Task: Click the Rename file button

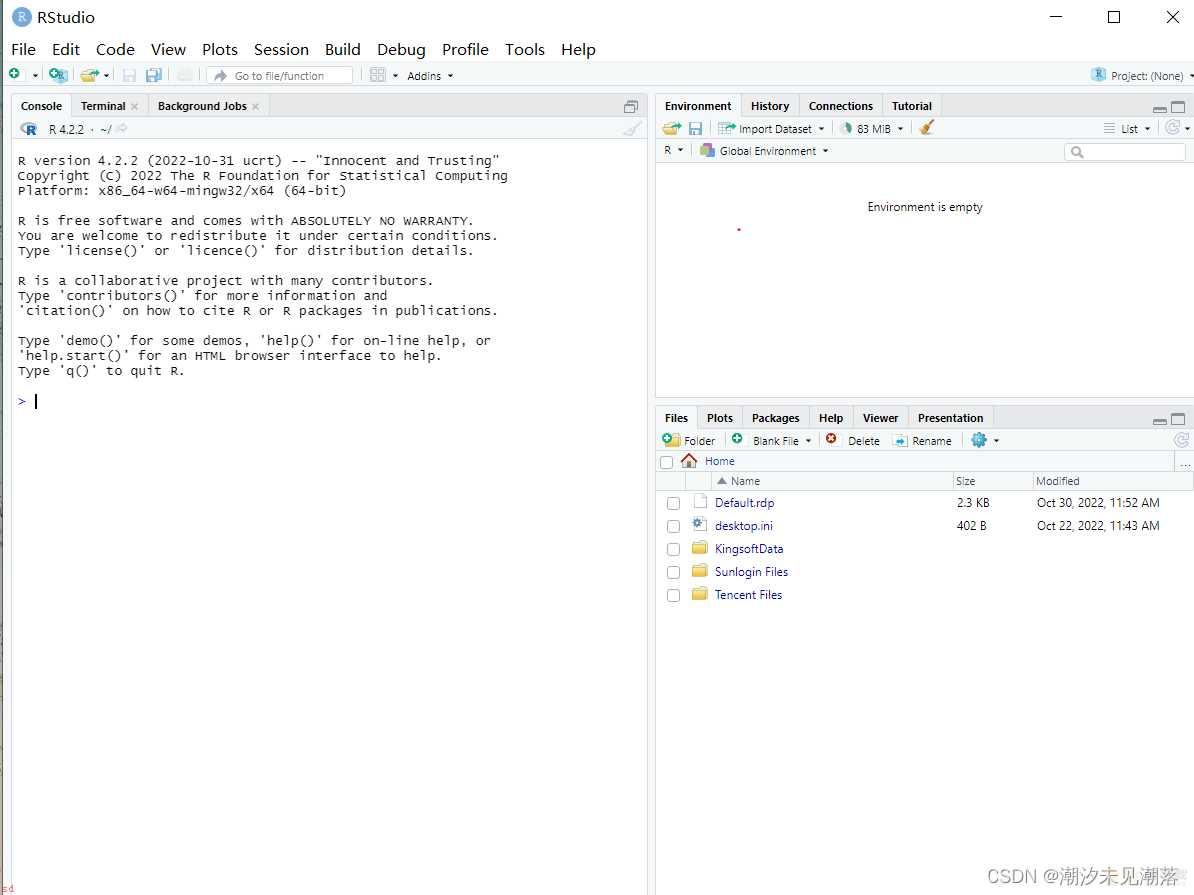Action: [921, 440]
